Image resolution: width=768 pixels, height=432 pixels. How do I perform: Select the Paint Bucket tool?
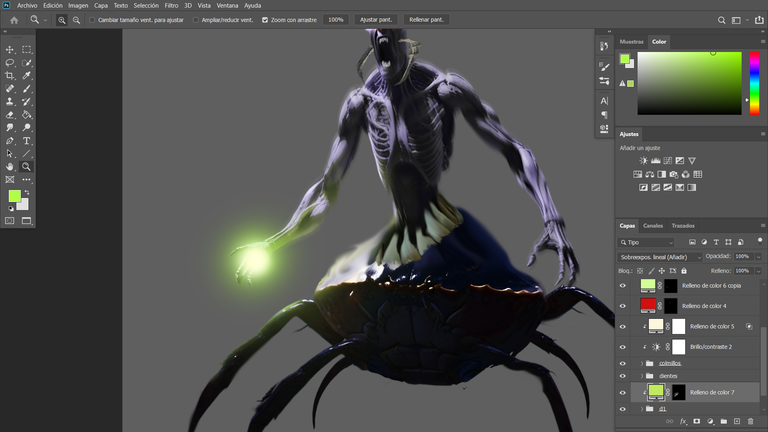(26, 115)
